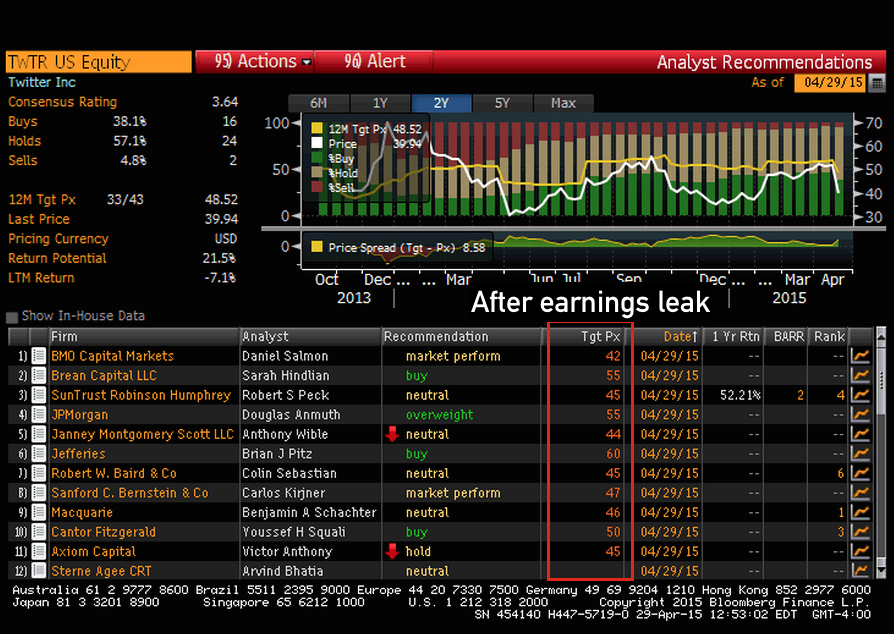Open report document icon for Macquarie row
Image resolution: width=894 pixels, height=634 pixels.
point(39,513)
